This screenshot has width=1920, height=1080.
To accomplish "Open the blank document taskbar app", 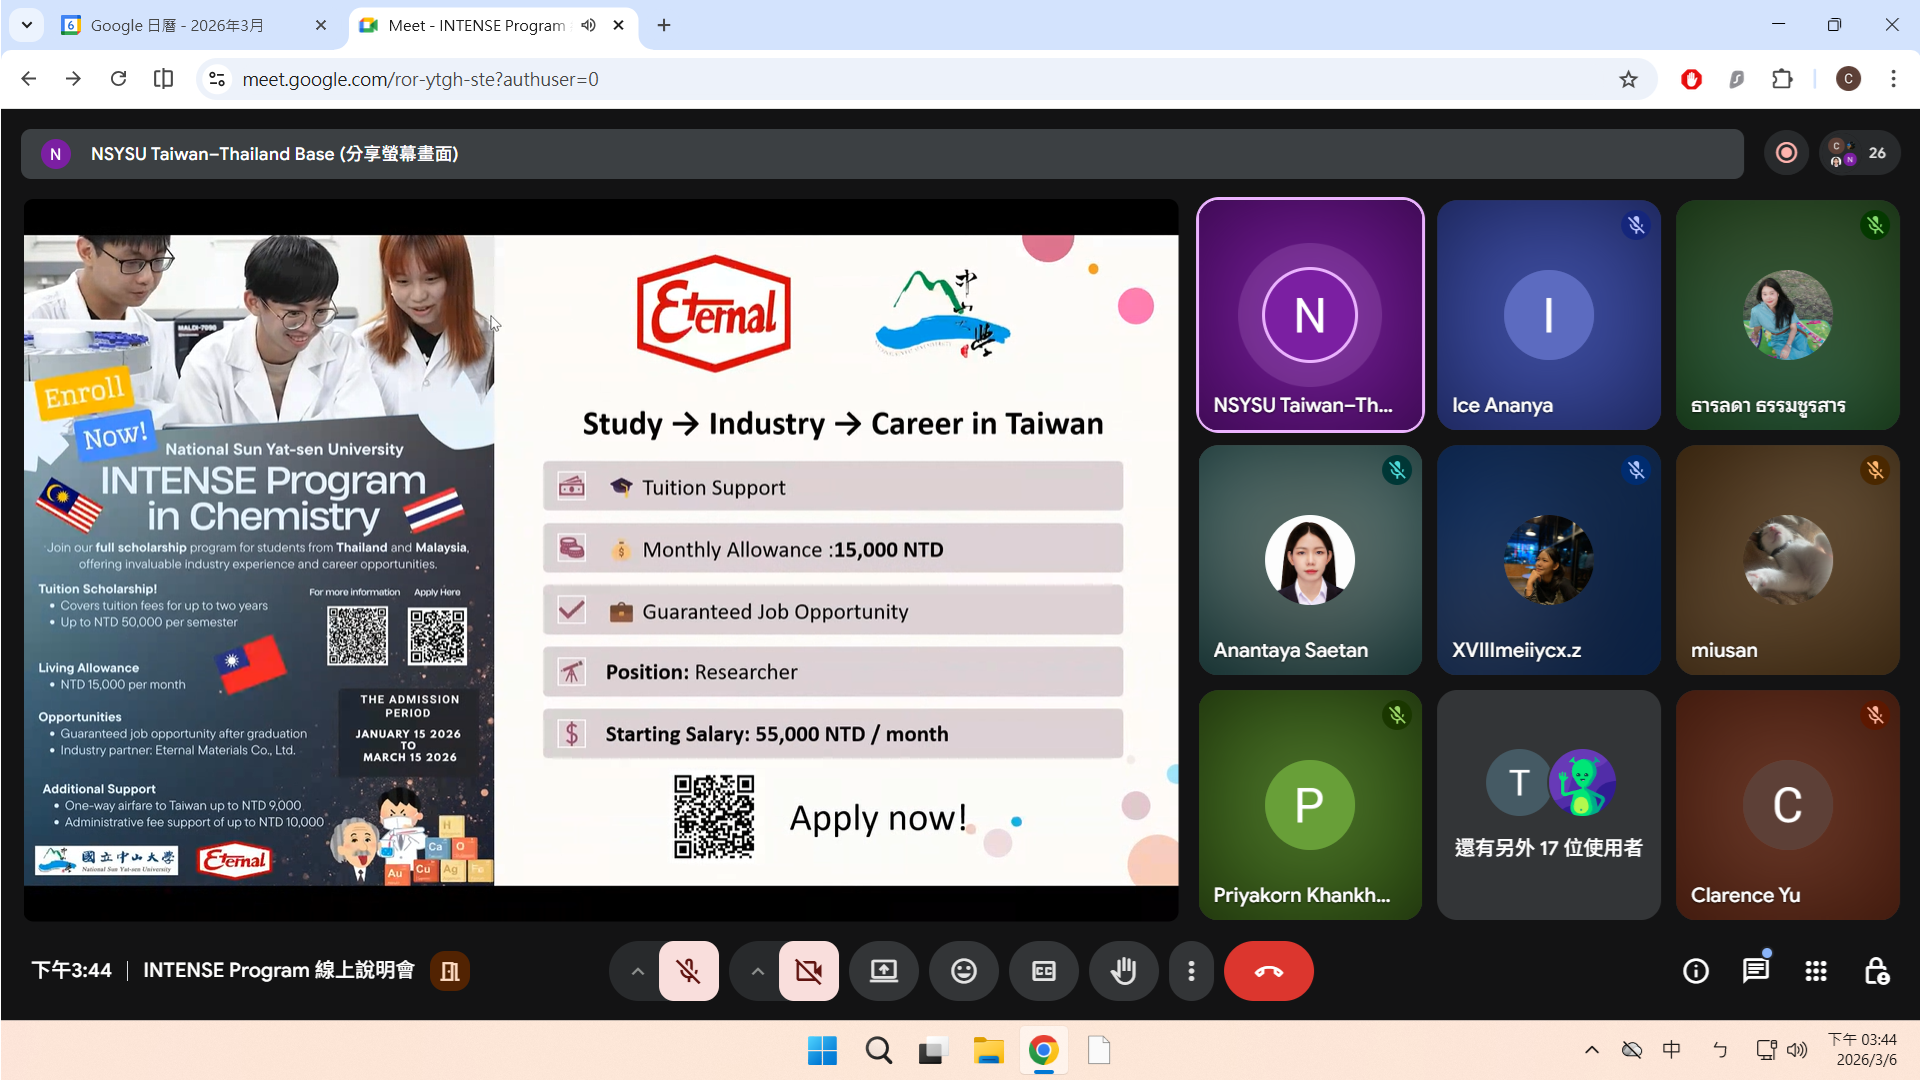I will click(x=1099, y=1051).
